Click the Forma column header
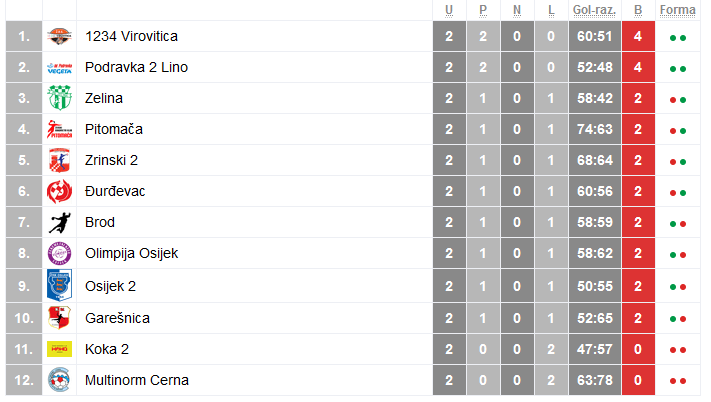This screenshot has width=711, height=402. [677, 11]
